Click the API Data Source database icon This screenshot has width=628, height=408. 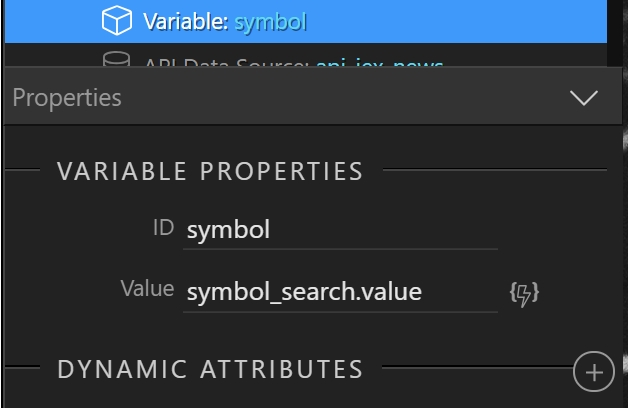click(116, 59)
